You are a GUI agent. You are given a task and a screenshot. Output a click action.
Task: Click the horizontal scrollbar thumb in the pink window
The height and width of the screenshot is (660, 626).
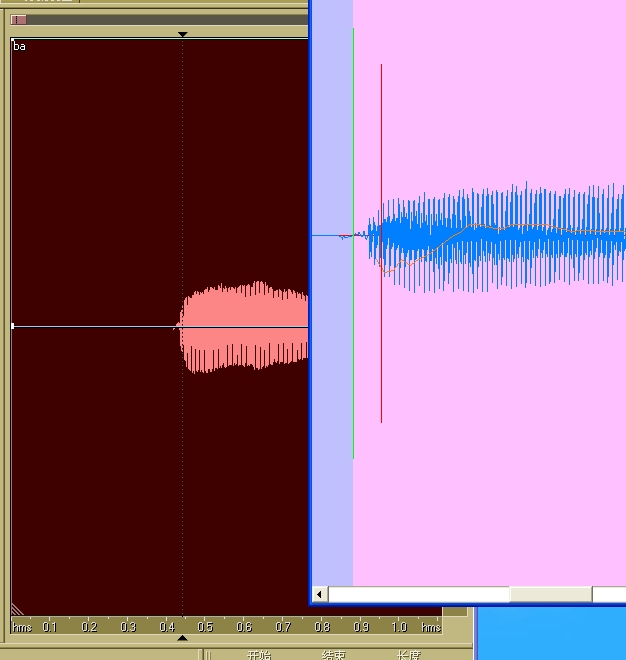551,594
